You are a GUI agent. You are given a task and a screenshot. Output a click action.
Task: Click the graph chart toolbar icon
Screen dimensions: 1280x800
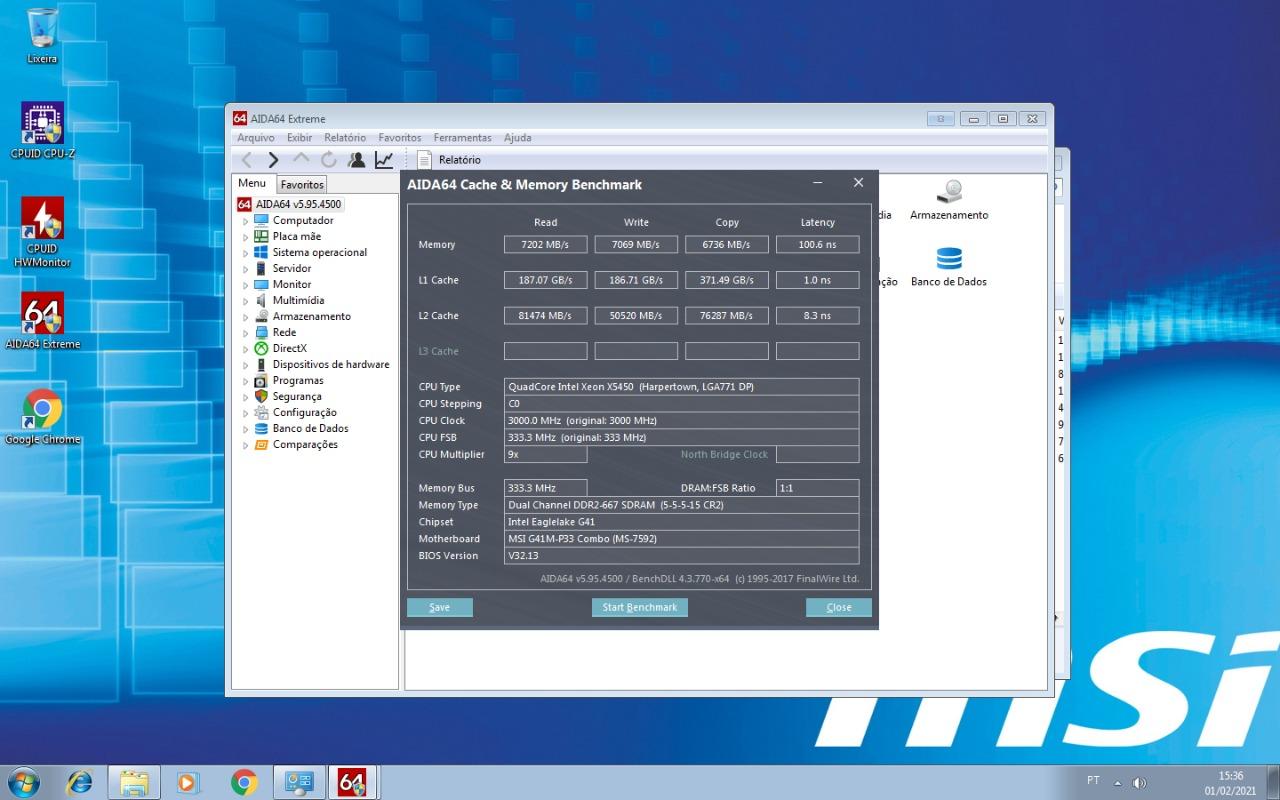(384, 160)
